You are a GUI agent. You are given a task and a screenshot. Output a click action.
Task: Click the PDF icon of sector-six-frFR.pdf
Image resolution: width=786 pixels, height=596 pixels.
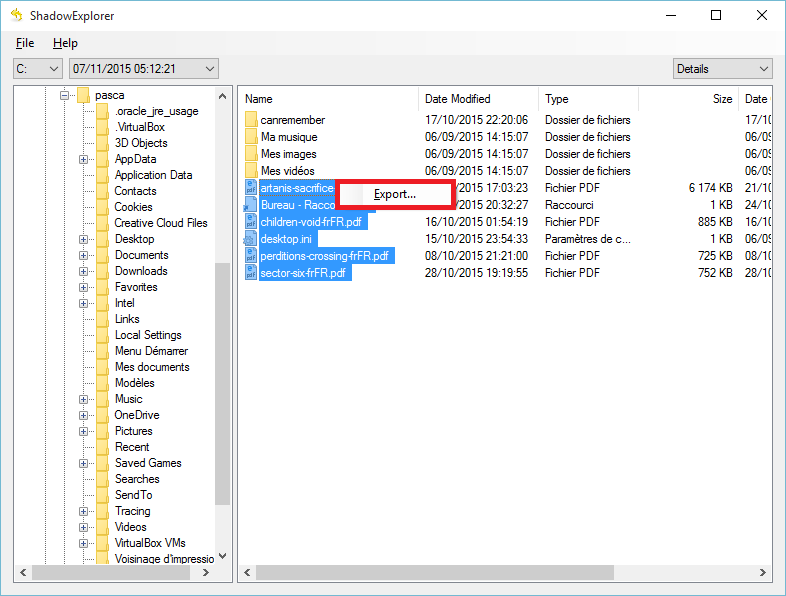tap(250, 273)
